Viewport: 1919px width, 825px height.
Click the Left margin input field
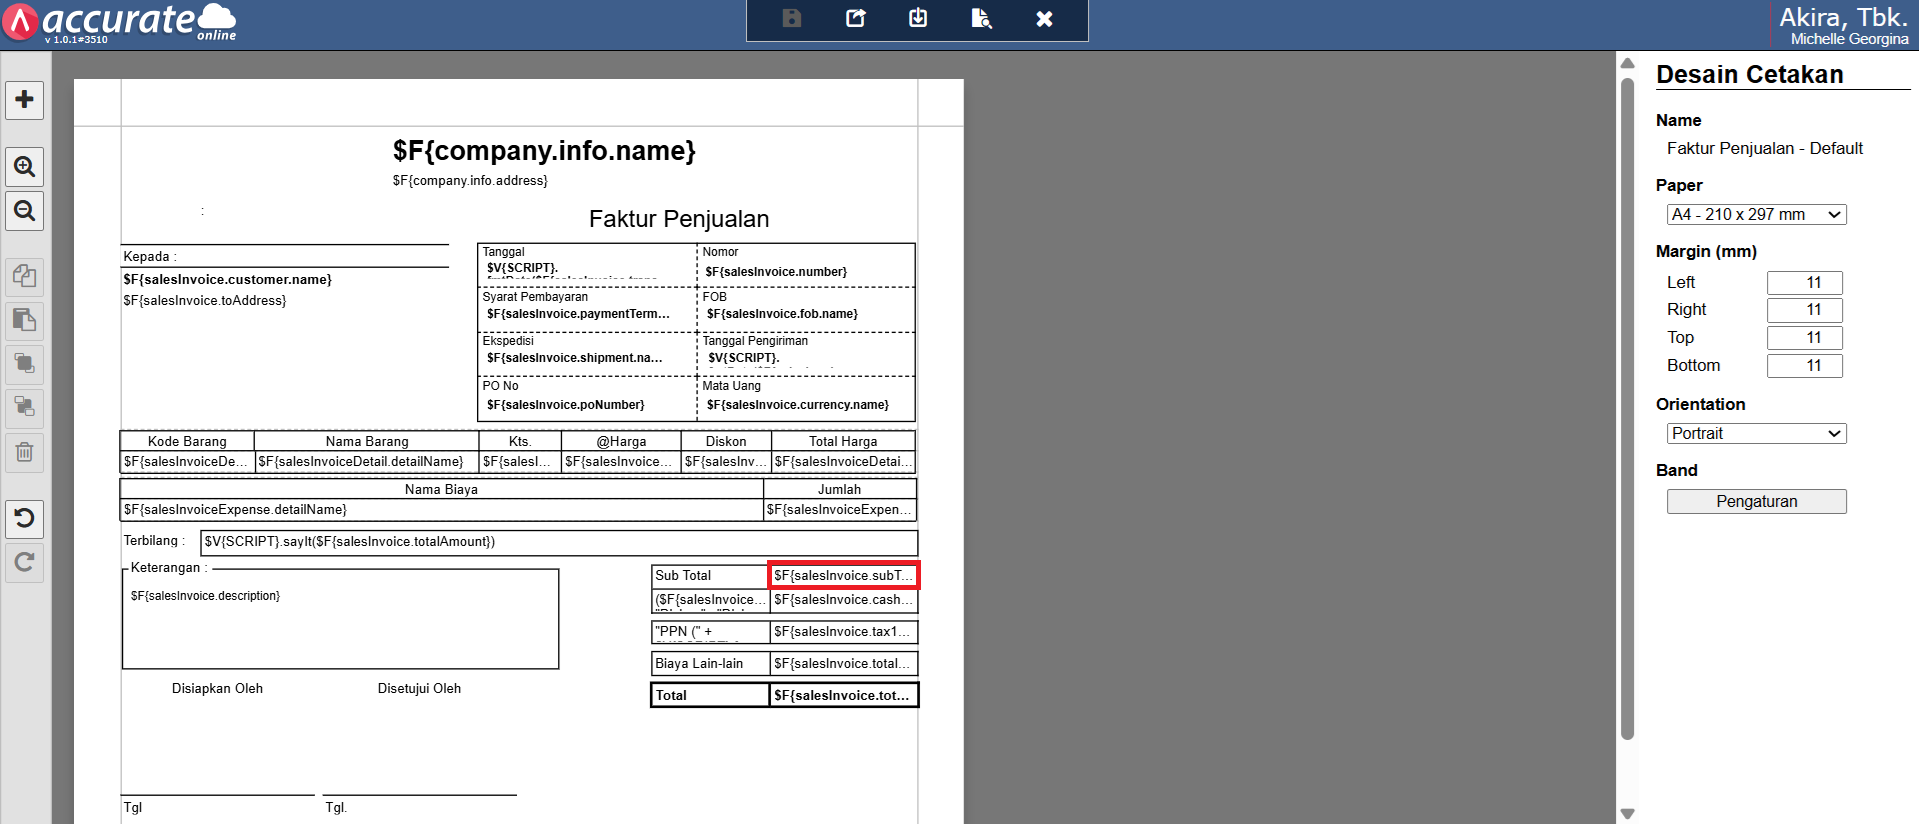pos(1804,283)
